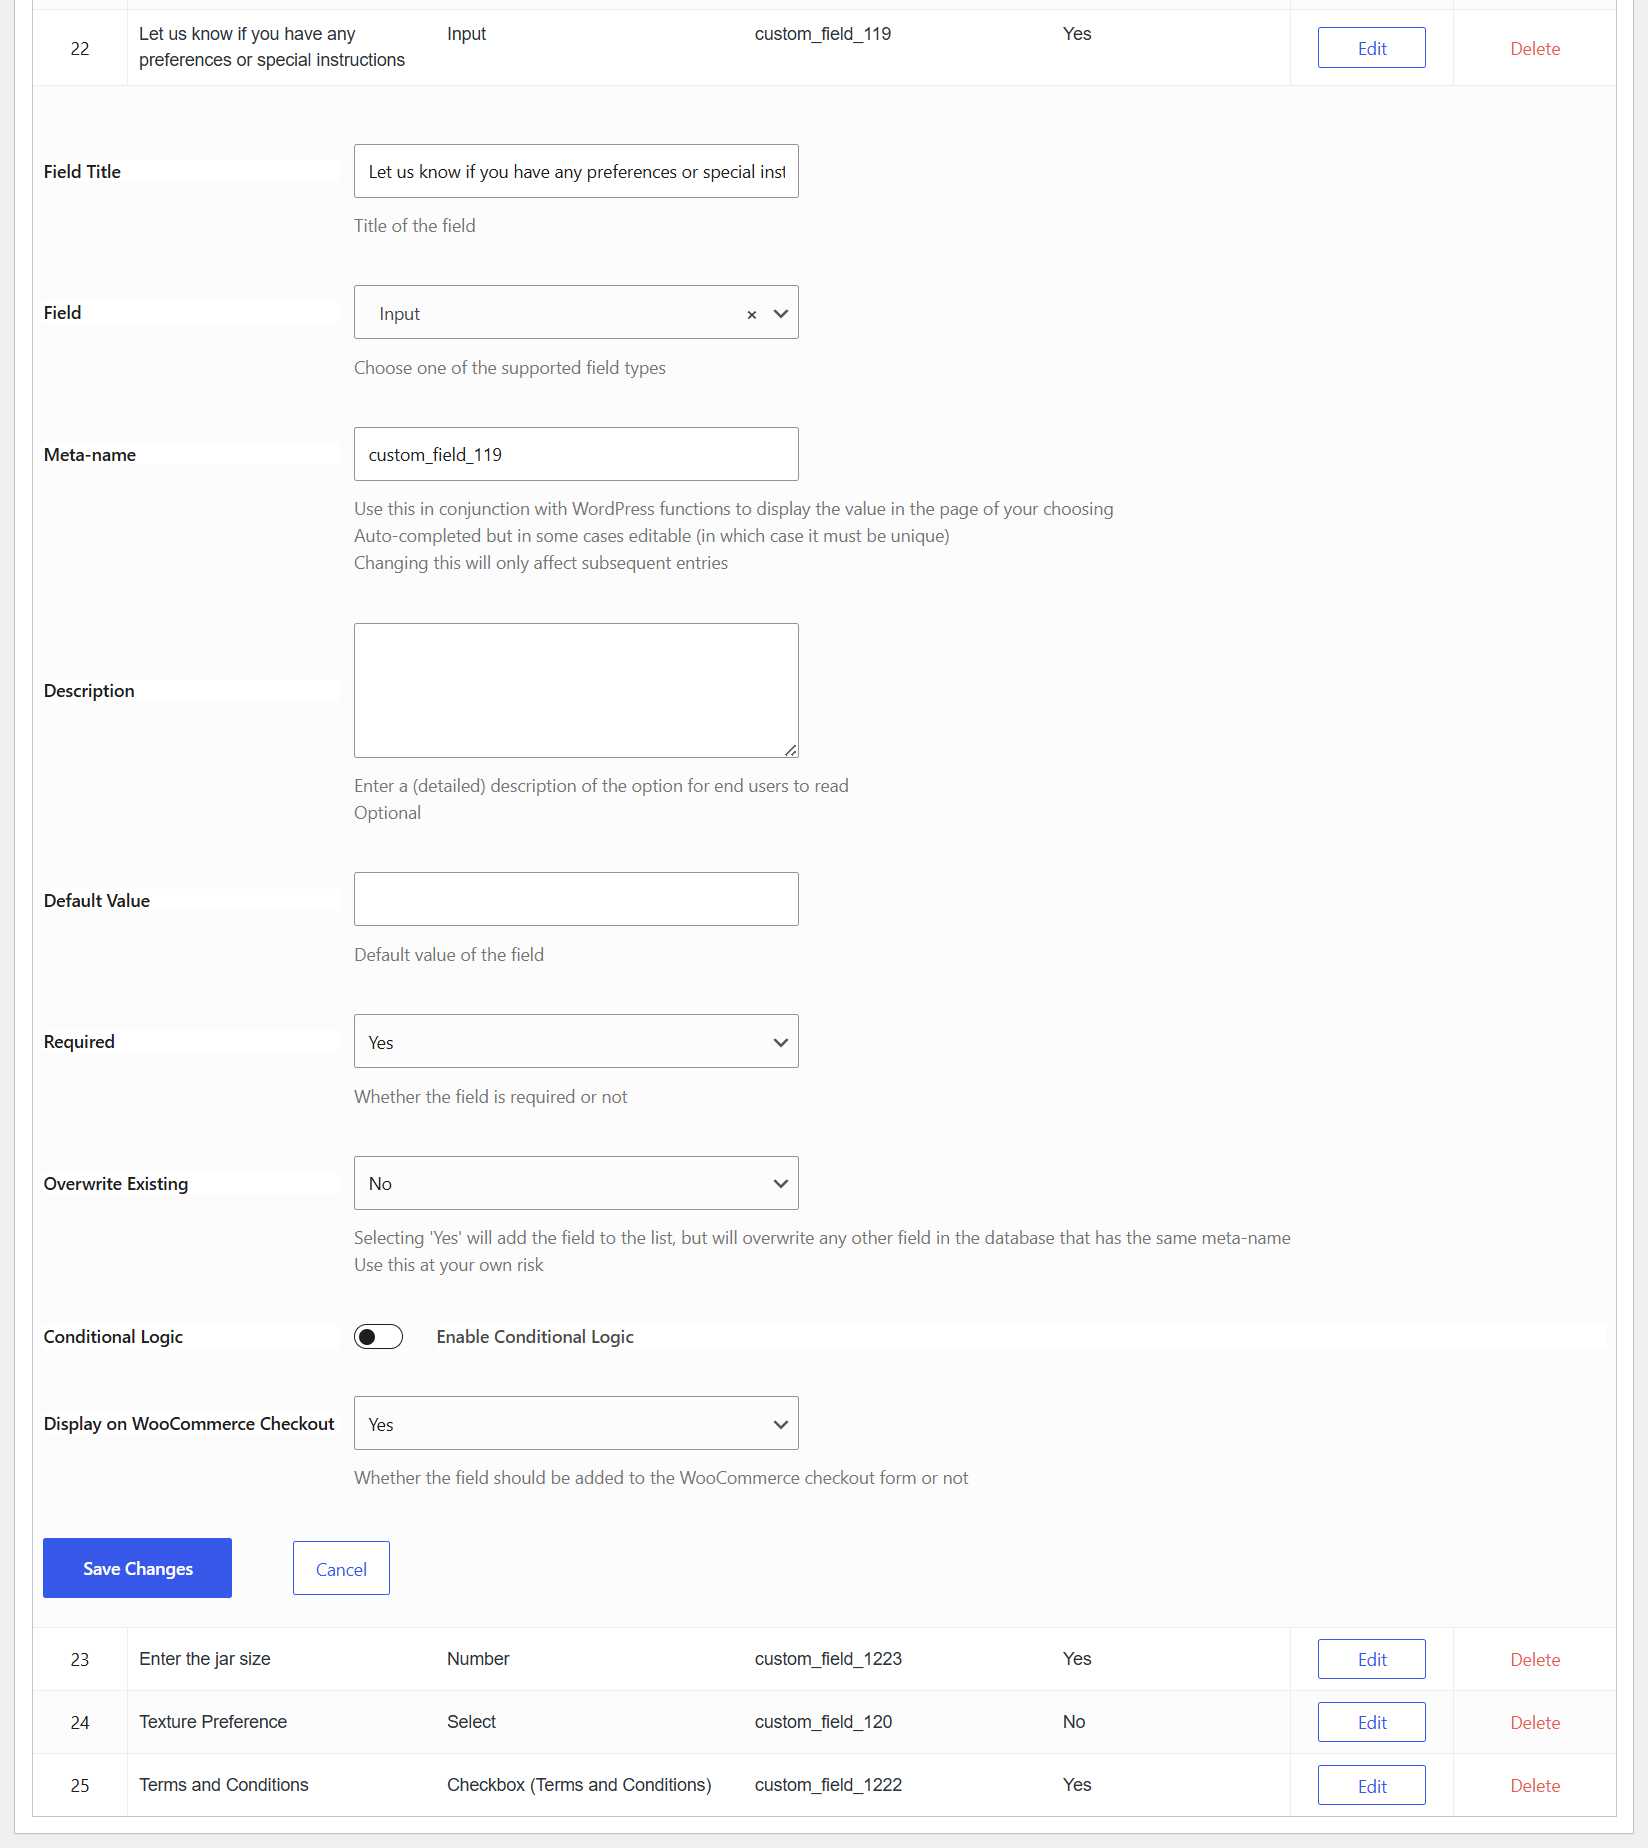
Task: Click 'custom_field_119' in row 22
Action: (x=823, y=34)
